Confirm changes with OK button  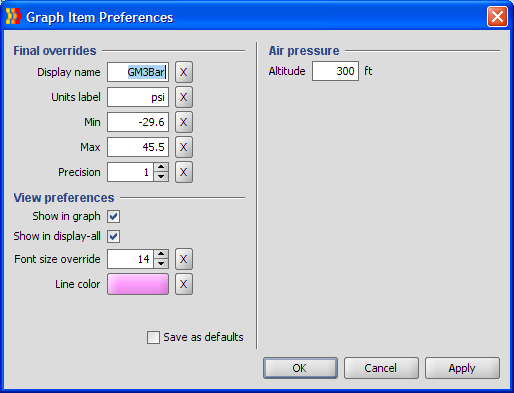(300, 368)
